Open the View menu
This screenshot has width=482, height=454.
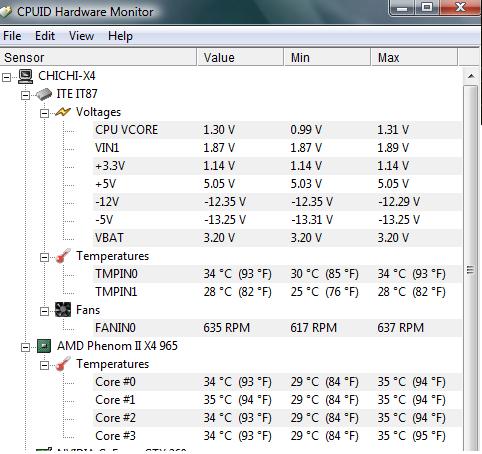coord(81,36)
